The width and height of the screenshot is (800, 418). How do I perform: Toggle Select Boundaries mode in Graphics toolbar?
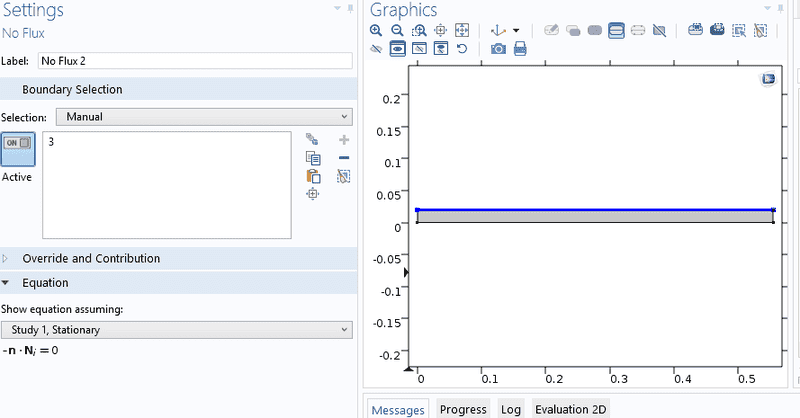[616, 31]
